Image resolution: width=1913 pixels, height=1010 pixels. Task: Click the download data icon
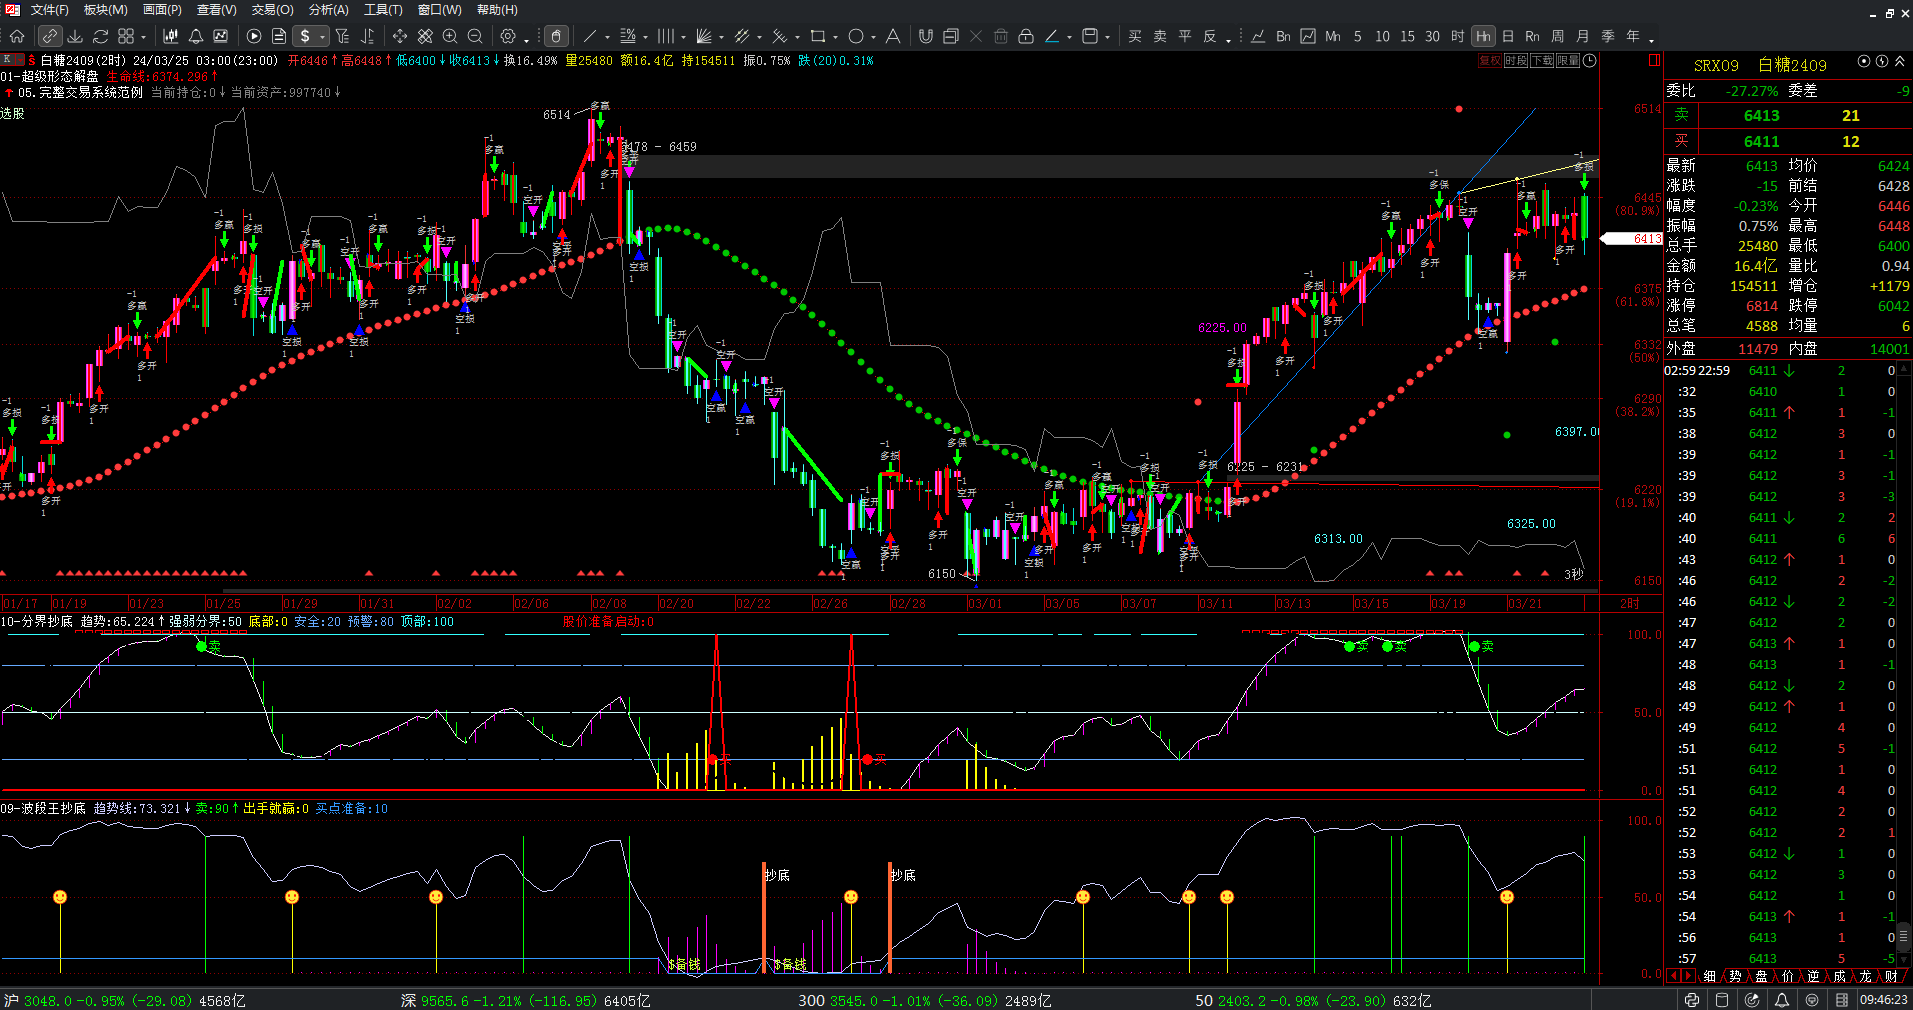tap(75, 36)
